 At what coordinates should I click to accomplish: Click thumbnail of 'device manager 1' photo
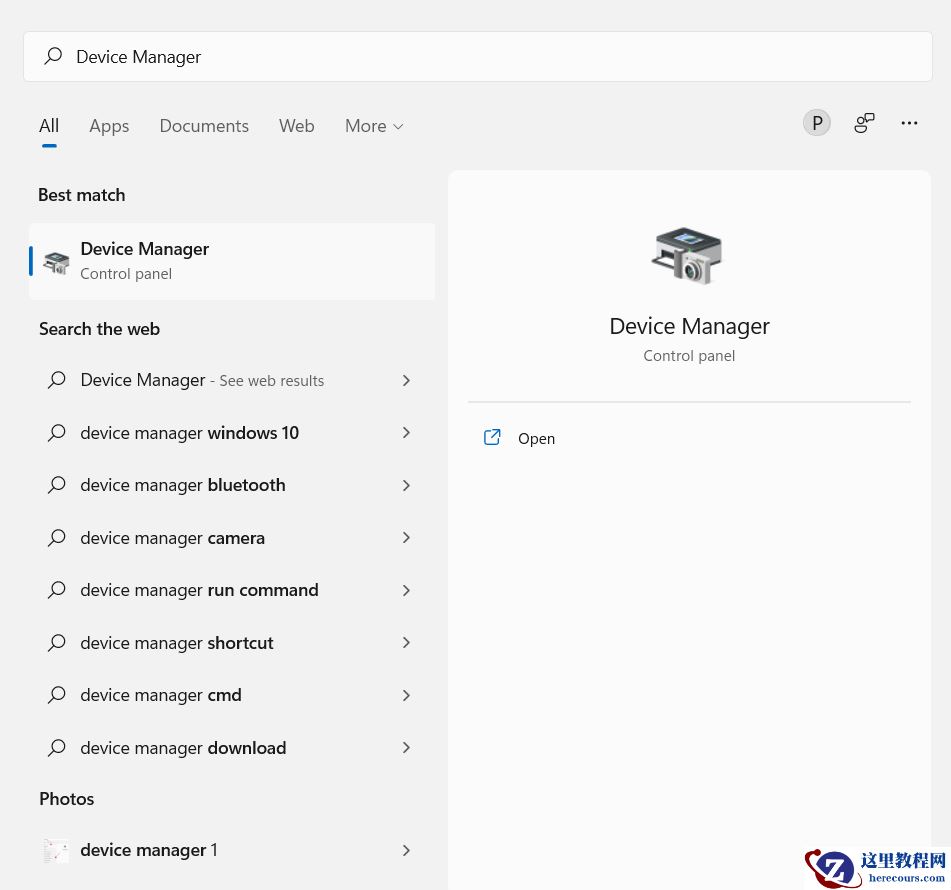[x=56, y=851]
